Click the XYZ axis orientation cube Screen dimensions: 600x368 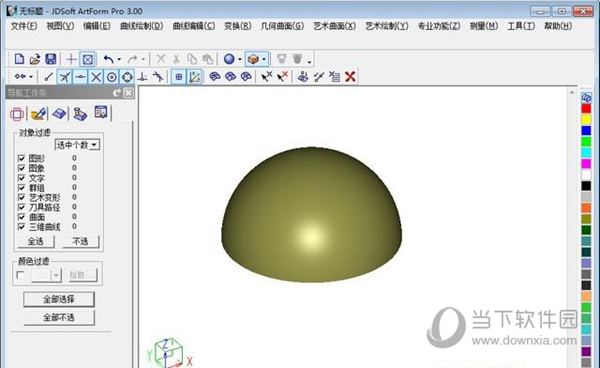[169, 353]
